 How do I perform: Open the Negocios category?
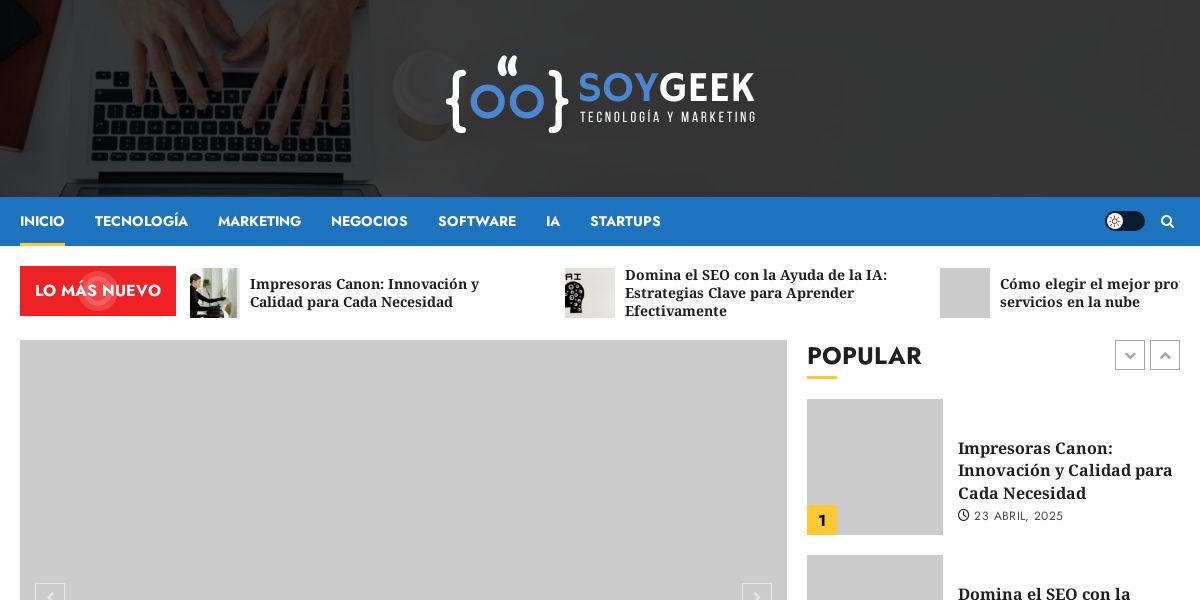point(369,221)
